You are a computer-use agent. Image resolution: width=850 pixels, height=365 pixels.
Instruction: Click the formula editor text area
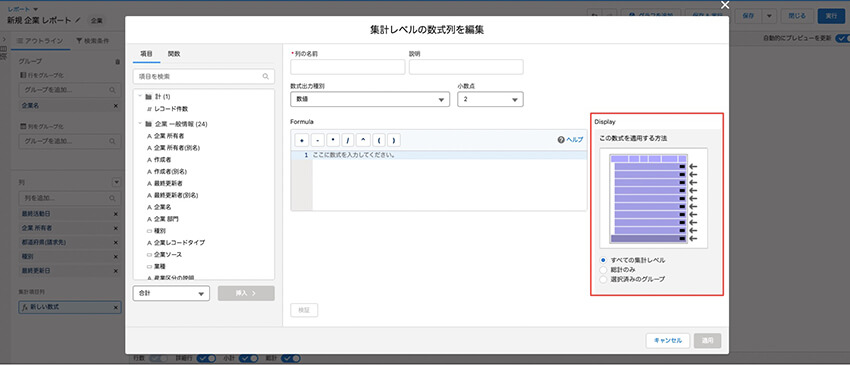click(449, 181)
